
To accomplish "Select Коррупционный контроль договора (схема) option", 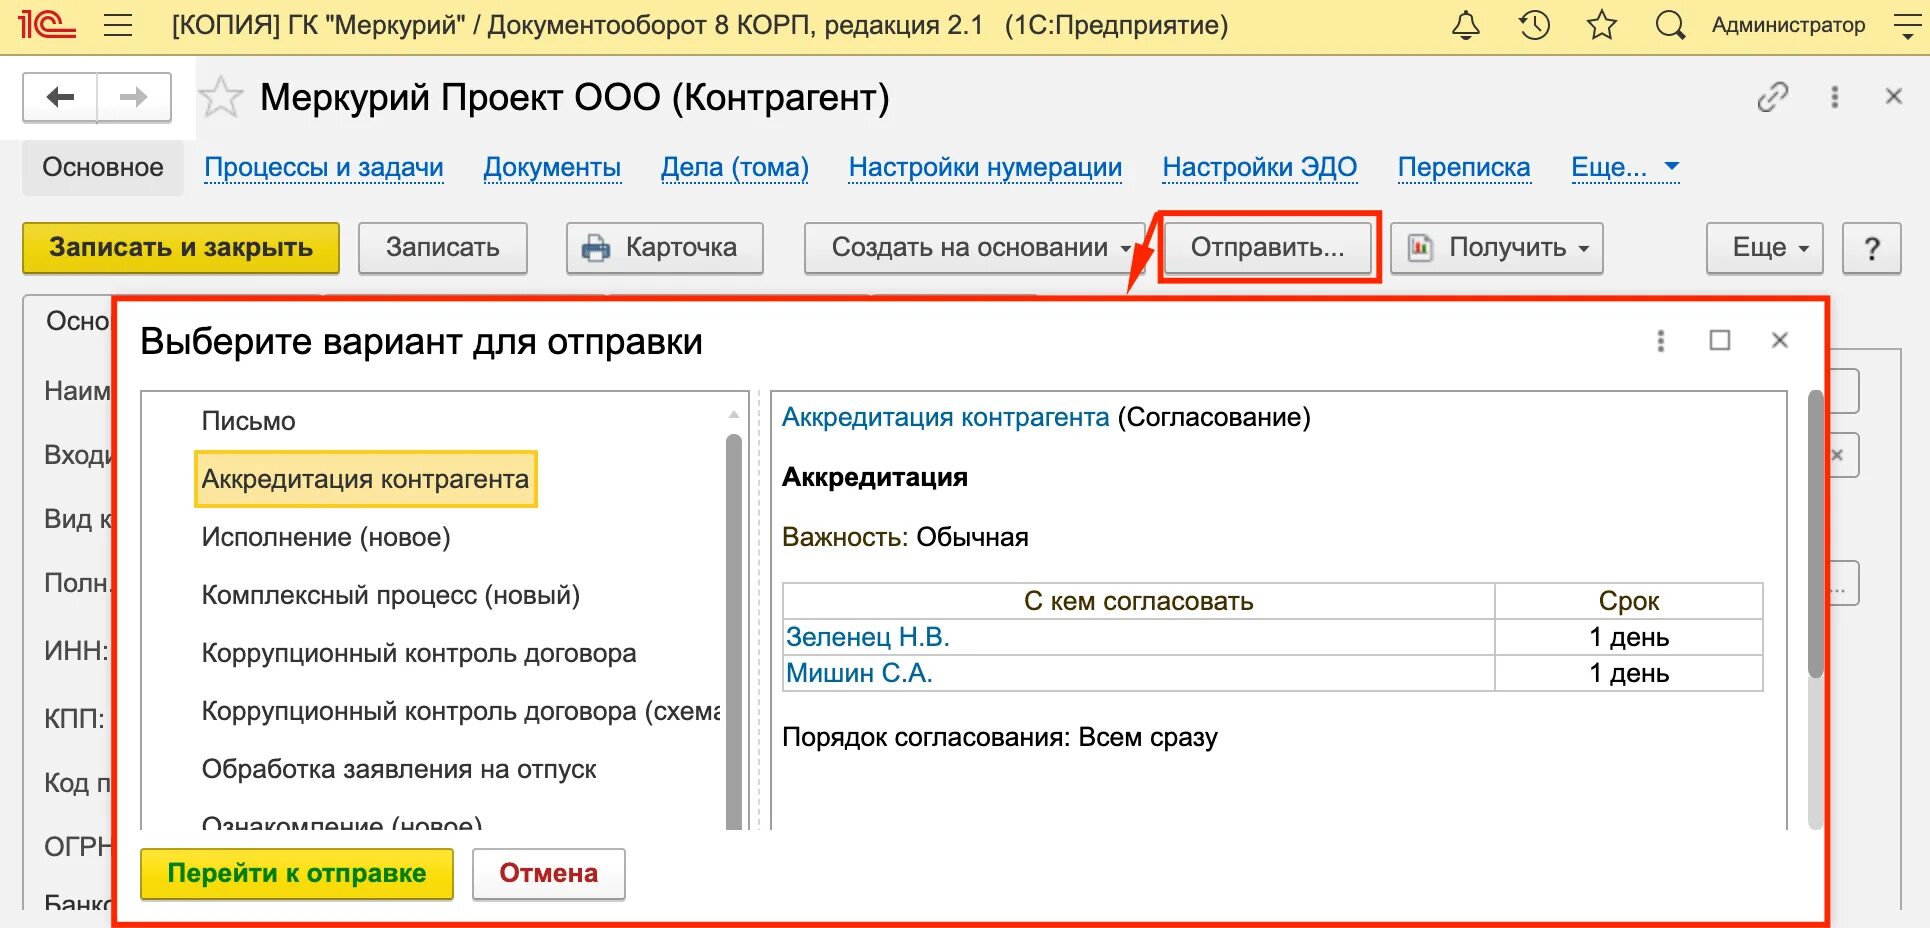I will pos(460,711).
